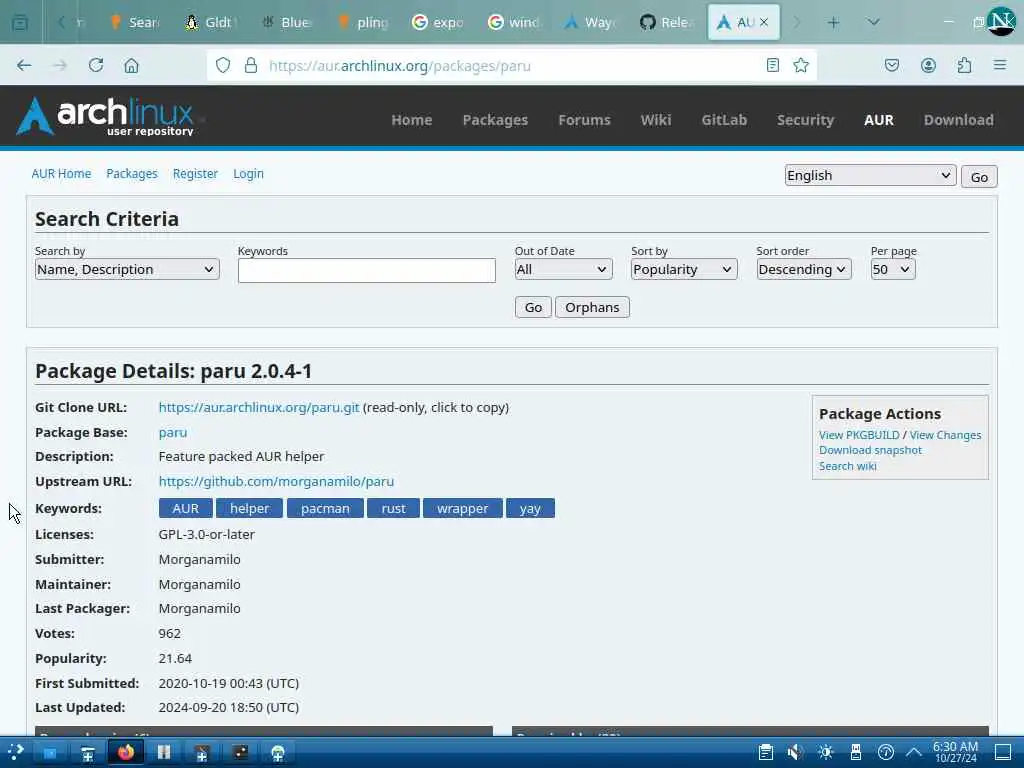Open the Search by dropdown
Viewport: 1024px width, 768px height.
(127, 269)
